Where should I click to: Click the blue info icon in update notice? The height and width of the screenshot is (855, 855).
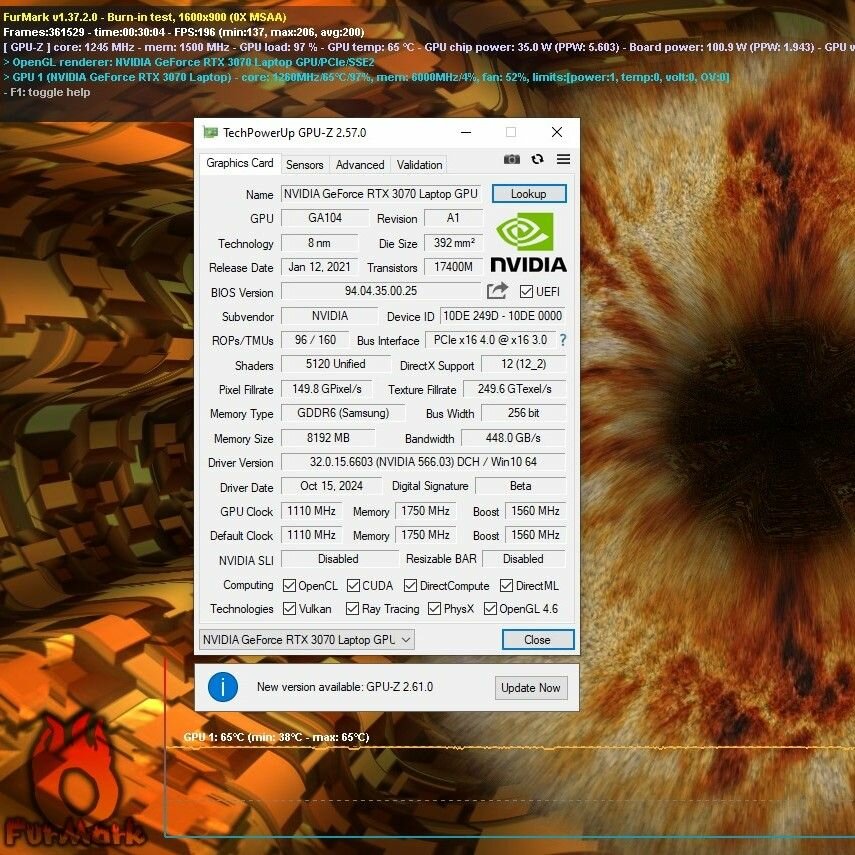[x=222, y=687]
